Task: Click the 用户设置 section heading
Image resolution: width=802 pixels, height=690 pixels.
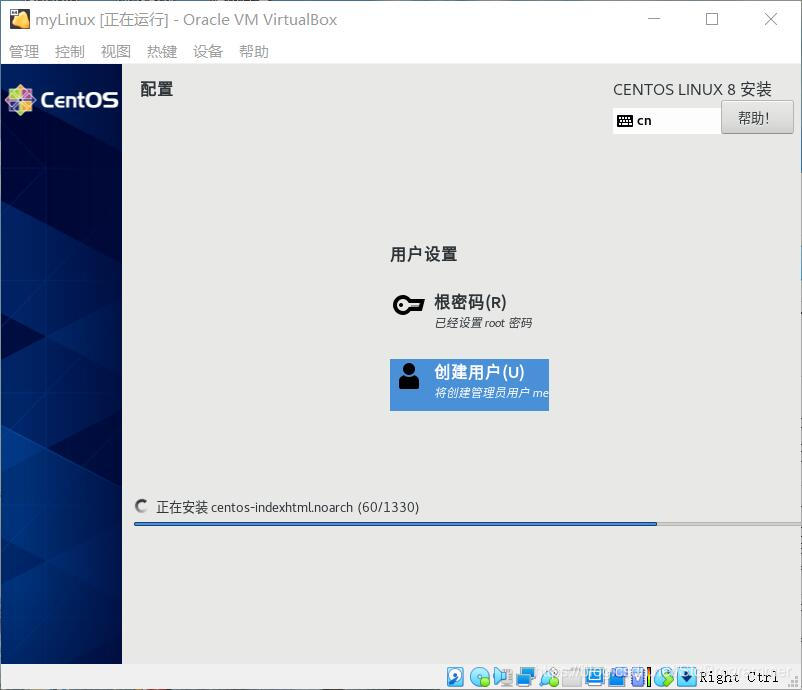Action: pyautogui.click(x=424, y=254)
